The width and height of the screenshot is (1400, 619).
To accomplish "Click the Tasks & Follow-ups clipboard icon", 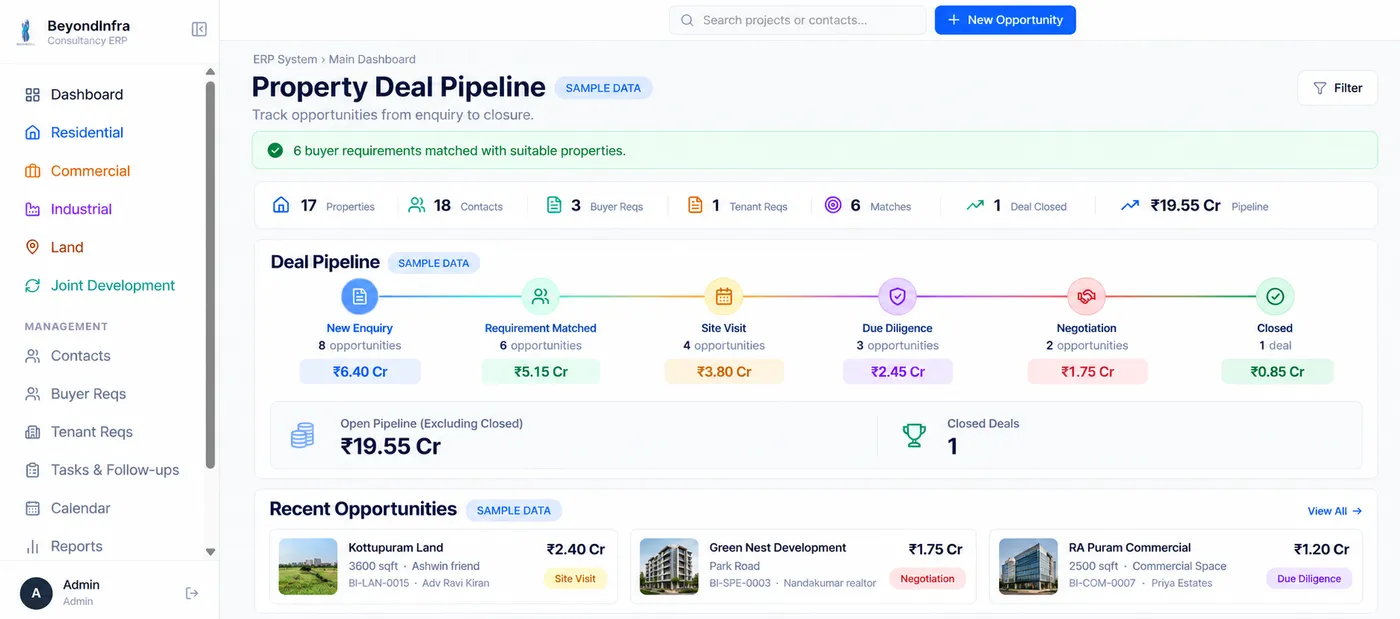I will coord(32,470).
